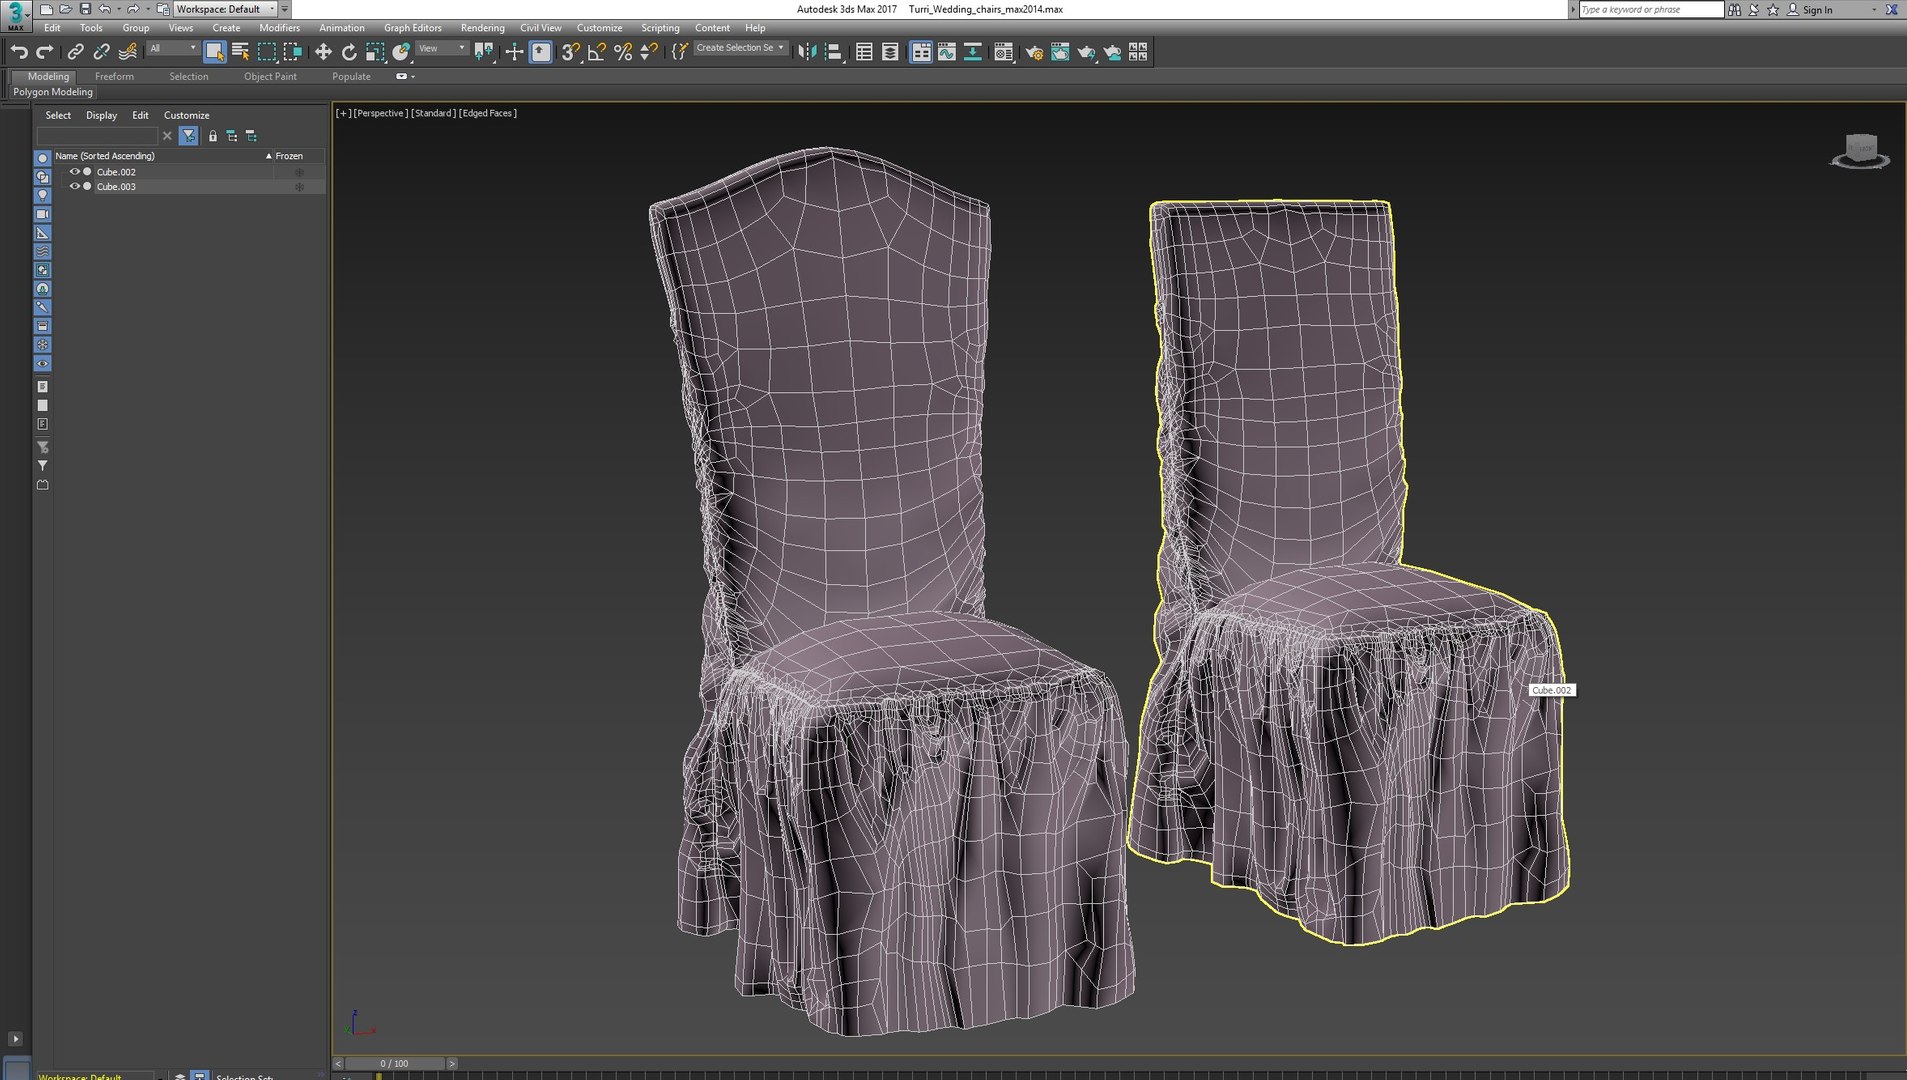
Task: Open Schematic View icon
Action: [x=973, y=52]
